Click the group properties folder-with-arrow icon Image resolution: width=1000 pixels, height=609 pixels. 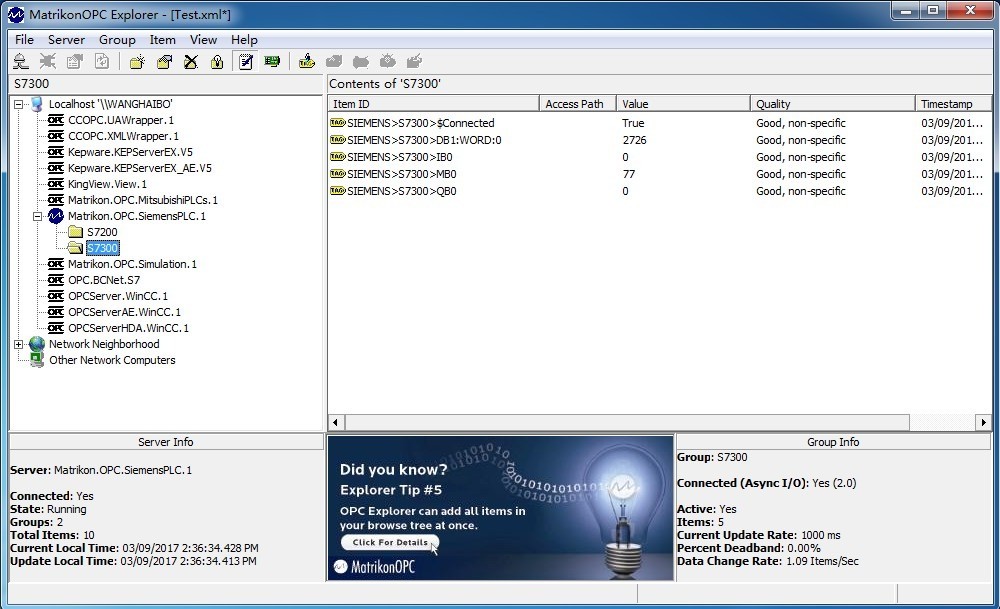click(165, 61)
